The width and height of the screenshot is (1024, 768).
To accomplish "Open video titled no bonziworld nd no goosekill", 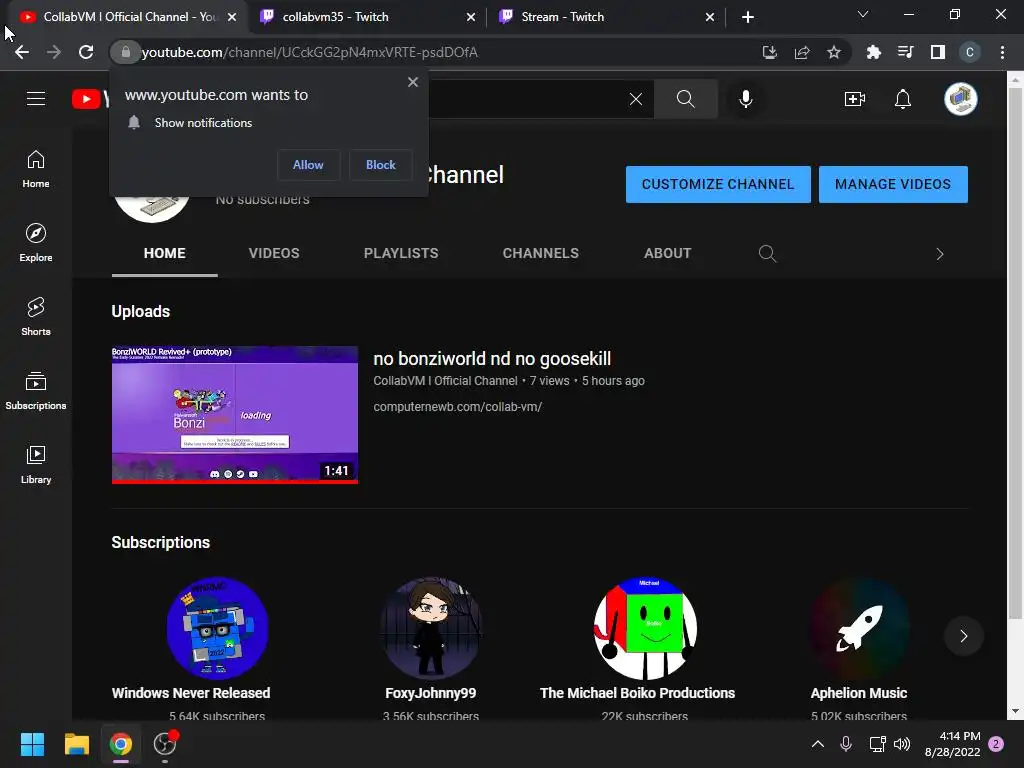I will click(492, 359).
